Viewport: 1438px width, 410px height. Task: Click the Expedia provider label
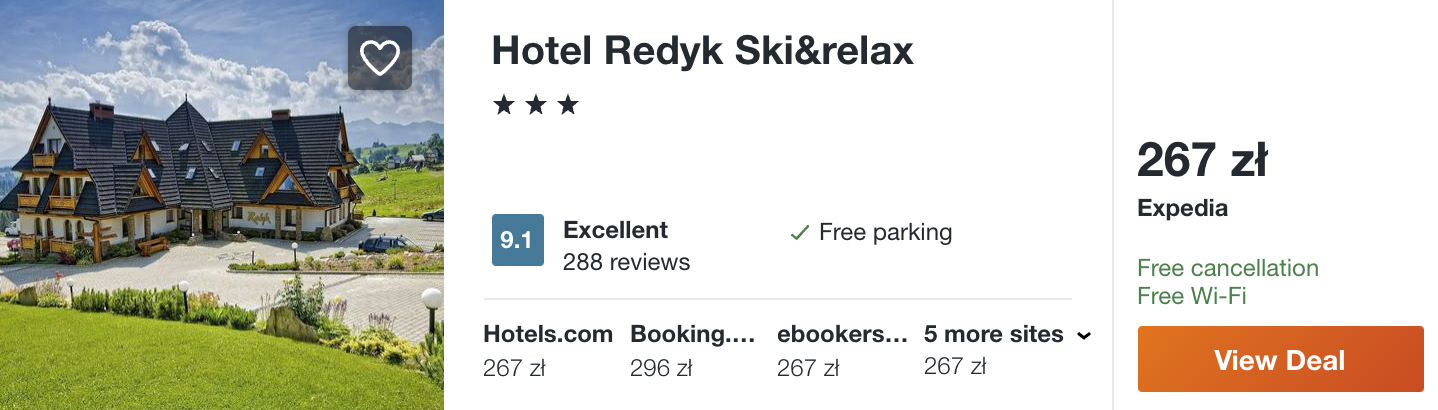[1182, 209]
